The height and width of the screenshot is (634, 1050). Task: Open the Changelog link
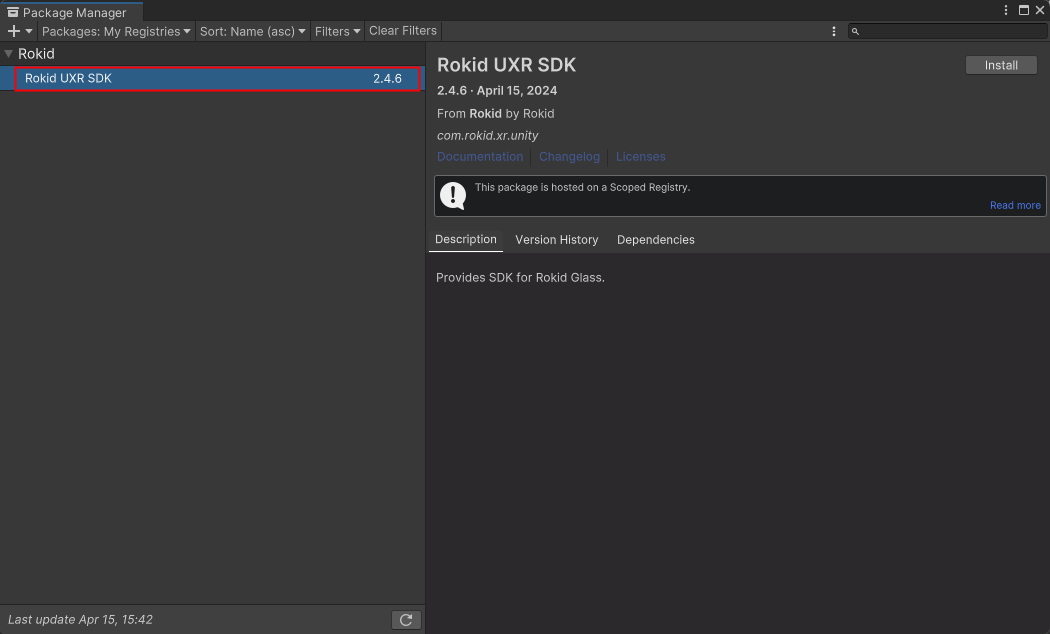[569, 157]
